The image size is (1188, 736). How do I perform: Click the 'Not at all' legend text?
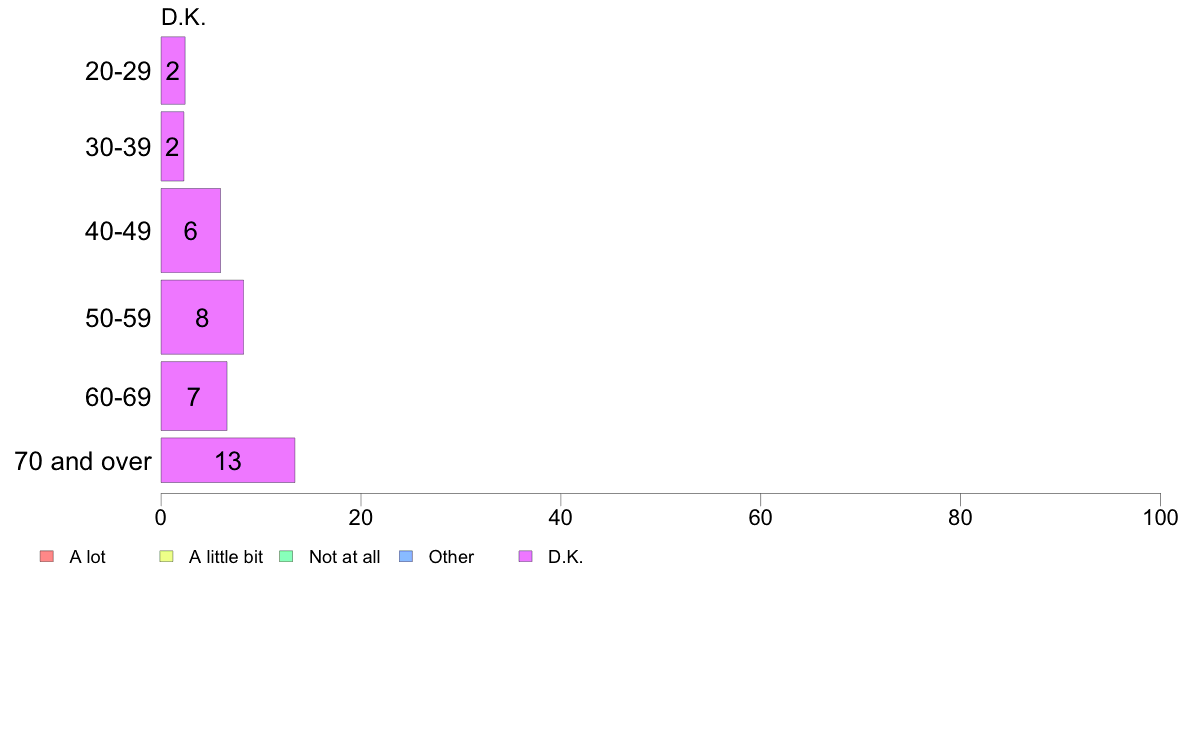pos(344,557)
